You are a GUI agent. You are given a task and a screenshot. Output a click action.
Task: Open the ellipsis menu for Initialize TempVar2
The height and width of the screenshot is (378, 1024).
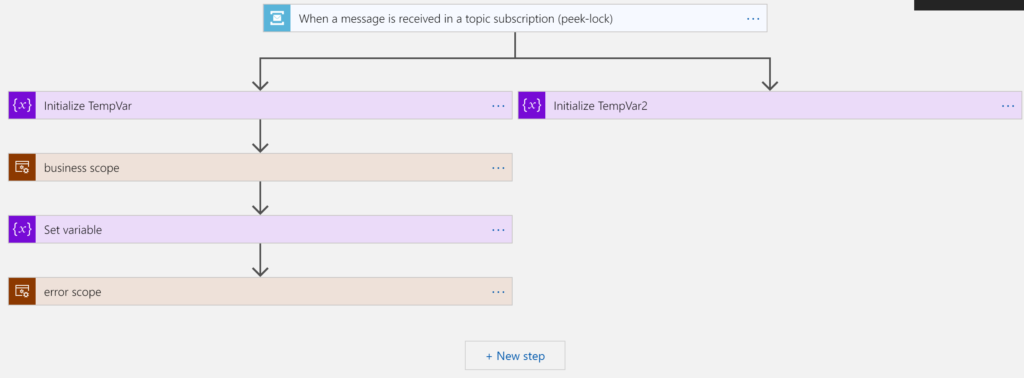click(x=1008, y=106)
